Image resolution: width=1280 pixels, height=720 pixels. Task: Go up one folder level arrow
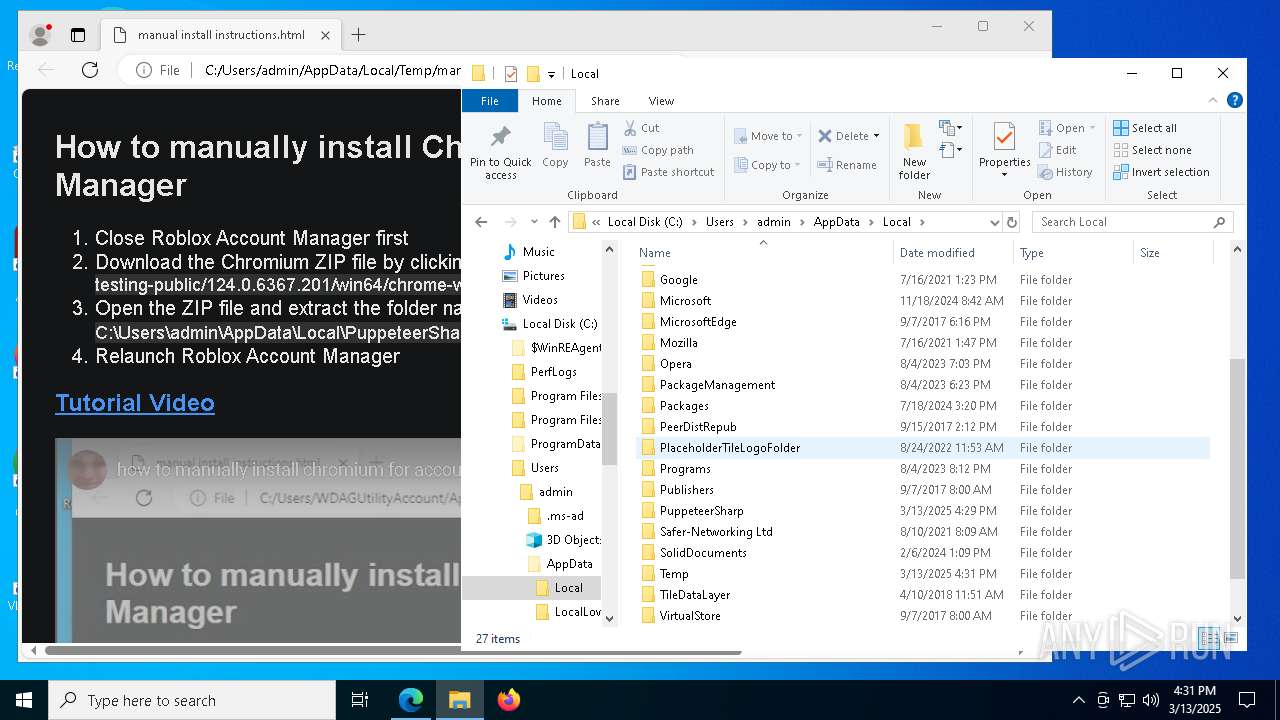click(555, 222)
